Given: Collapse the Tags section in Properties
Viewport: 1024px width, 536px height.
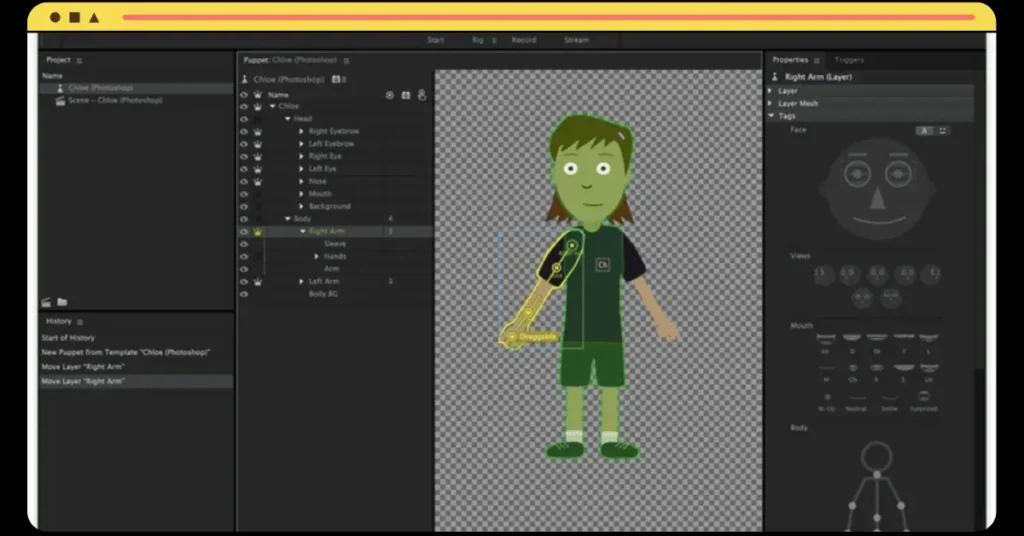Looking at the screenshot, I should pos(771,116).
